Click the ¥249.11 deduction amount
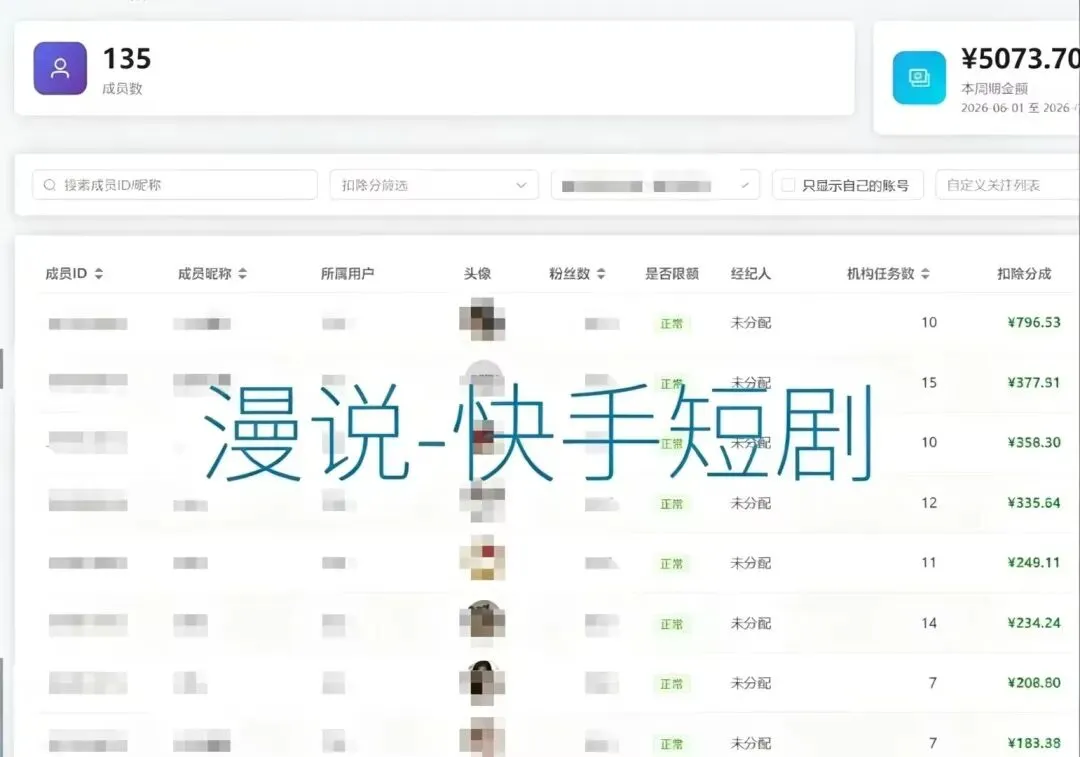Viewport: 1080px width, 757px height. tap(1034, 563)
